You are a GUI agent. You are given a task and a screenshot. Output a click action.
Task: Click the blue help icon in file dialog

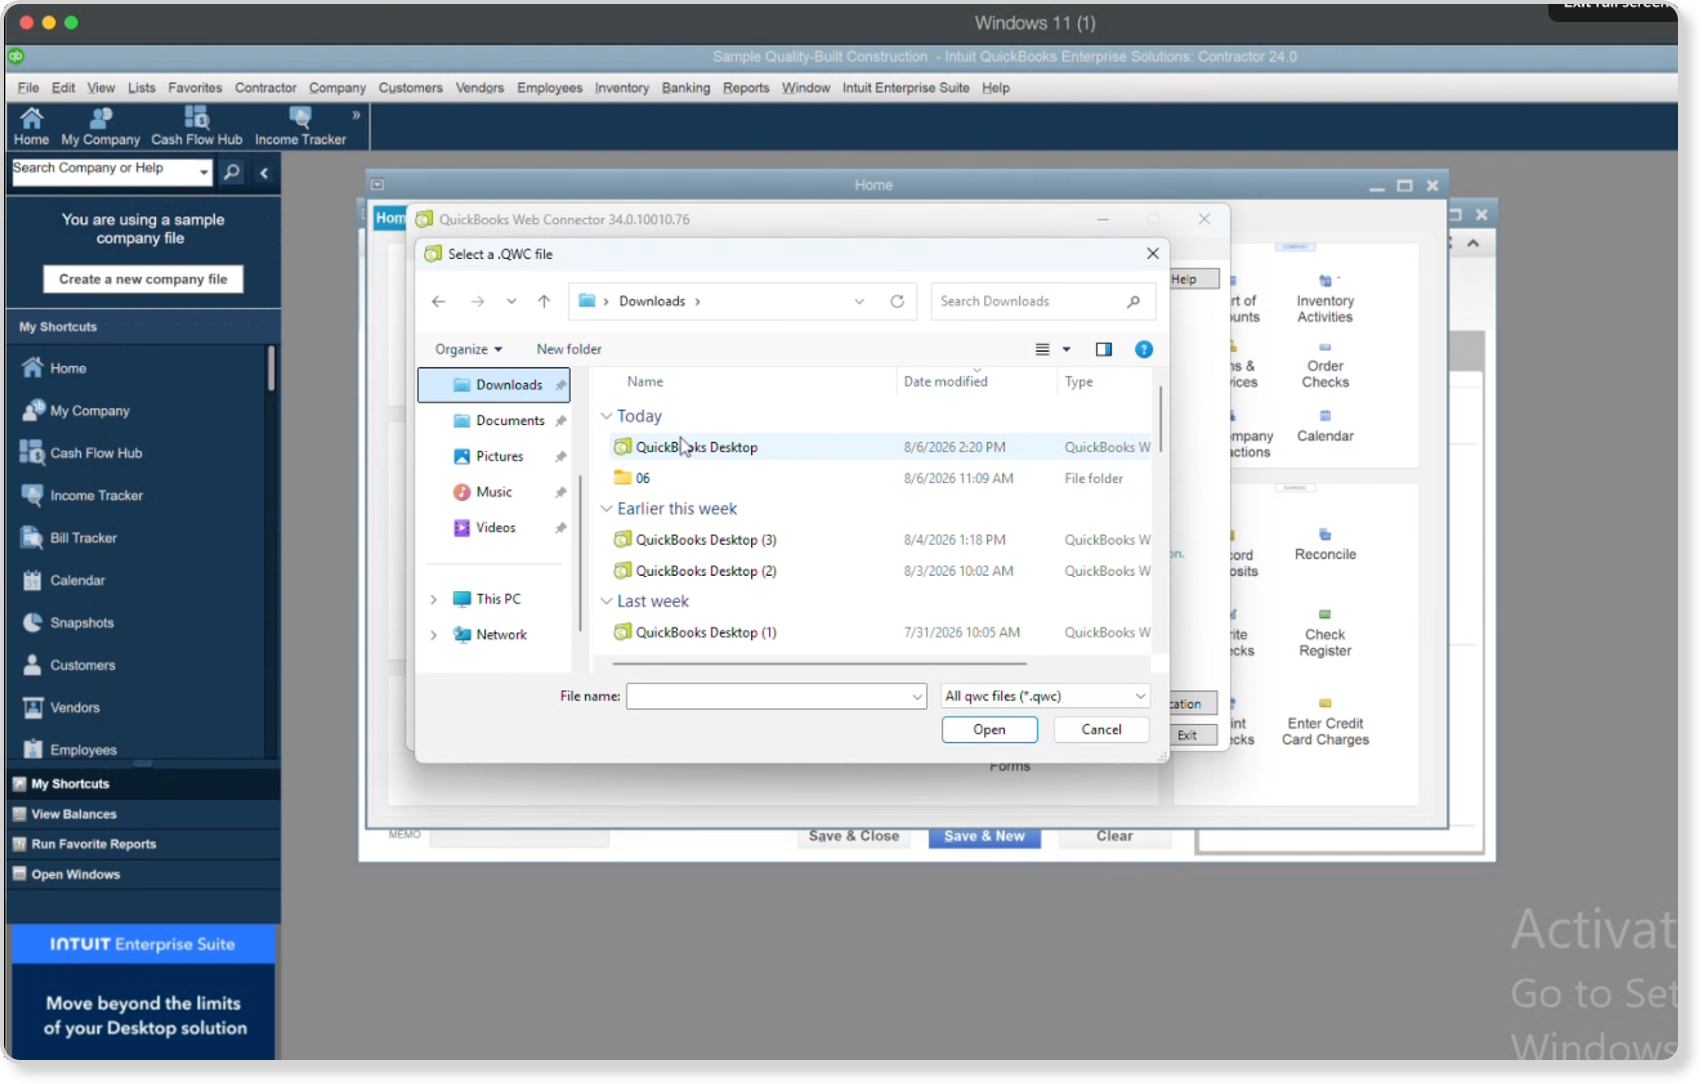pyautogui.click(x=1143, y=349)
